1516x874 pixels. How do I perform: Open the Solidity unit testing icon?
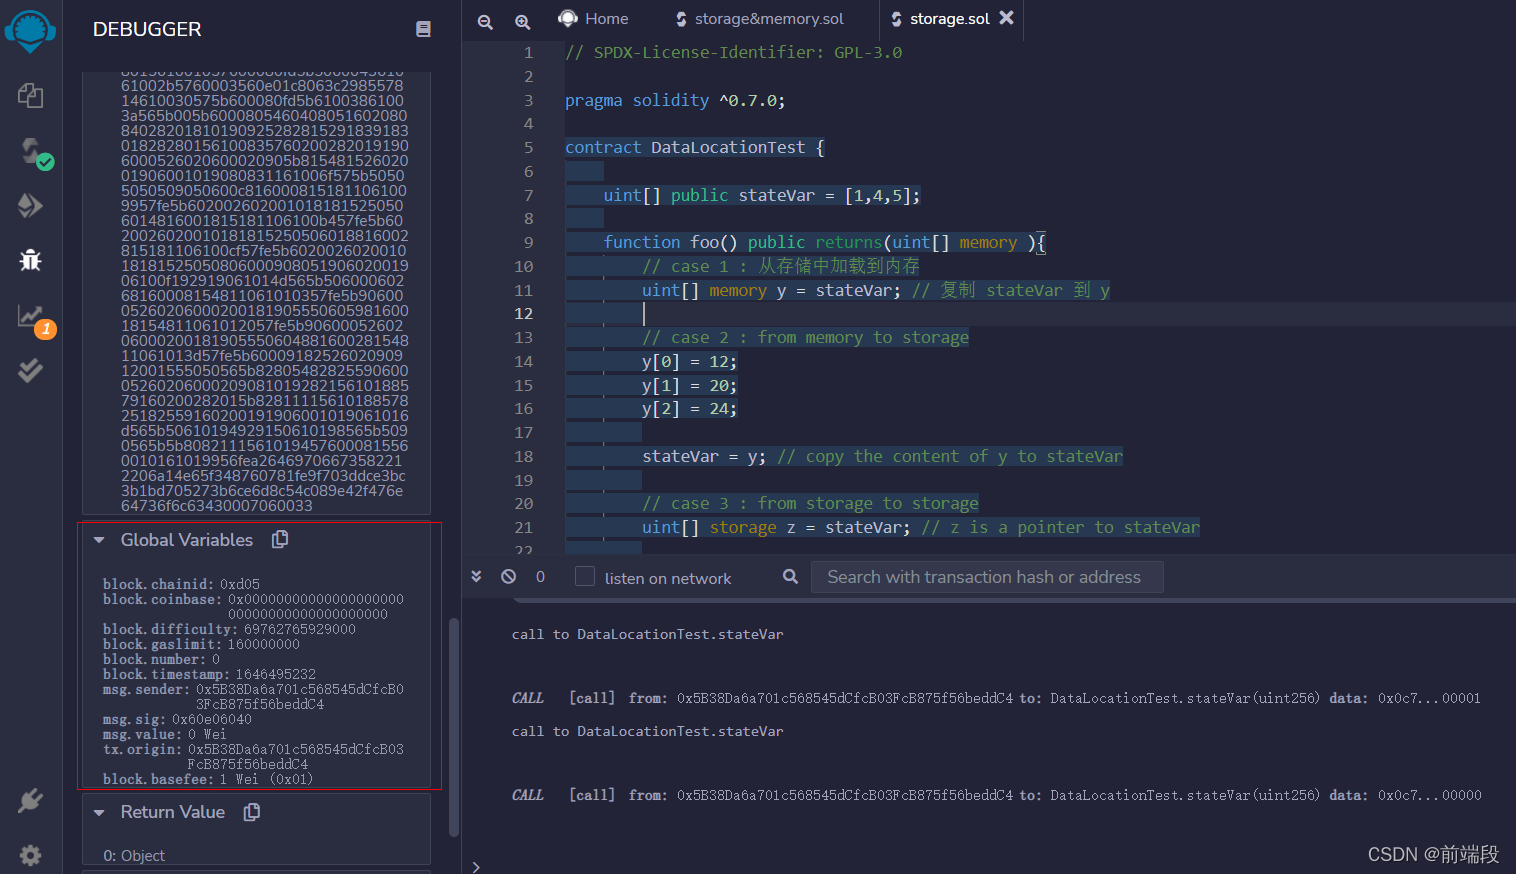tap(30, 370)
